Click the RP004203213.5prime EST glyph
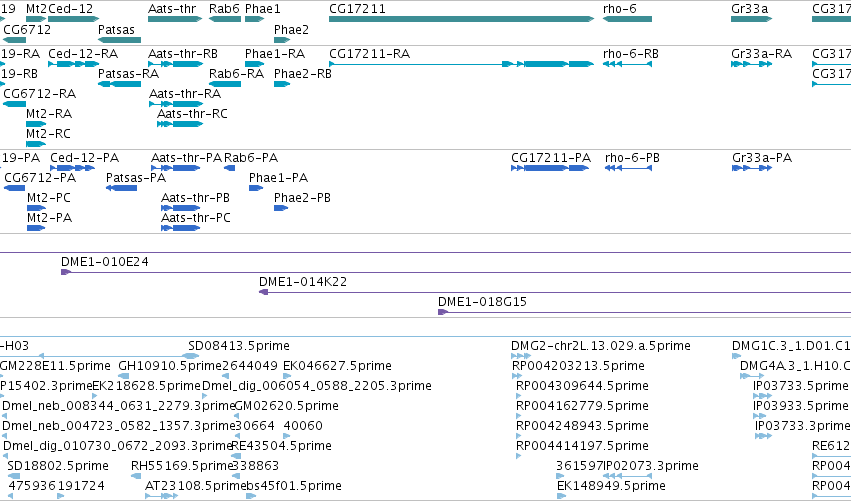This screenshot has height=501, width=851. click(517, 376)
